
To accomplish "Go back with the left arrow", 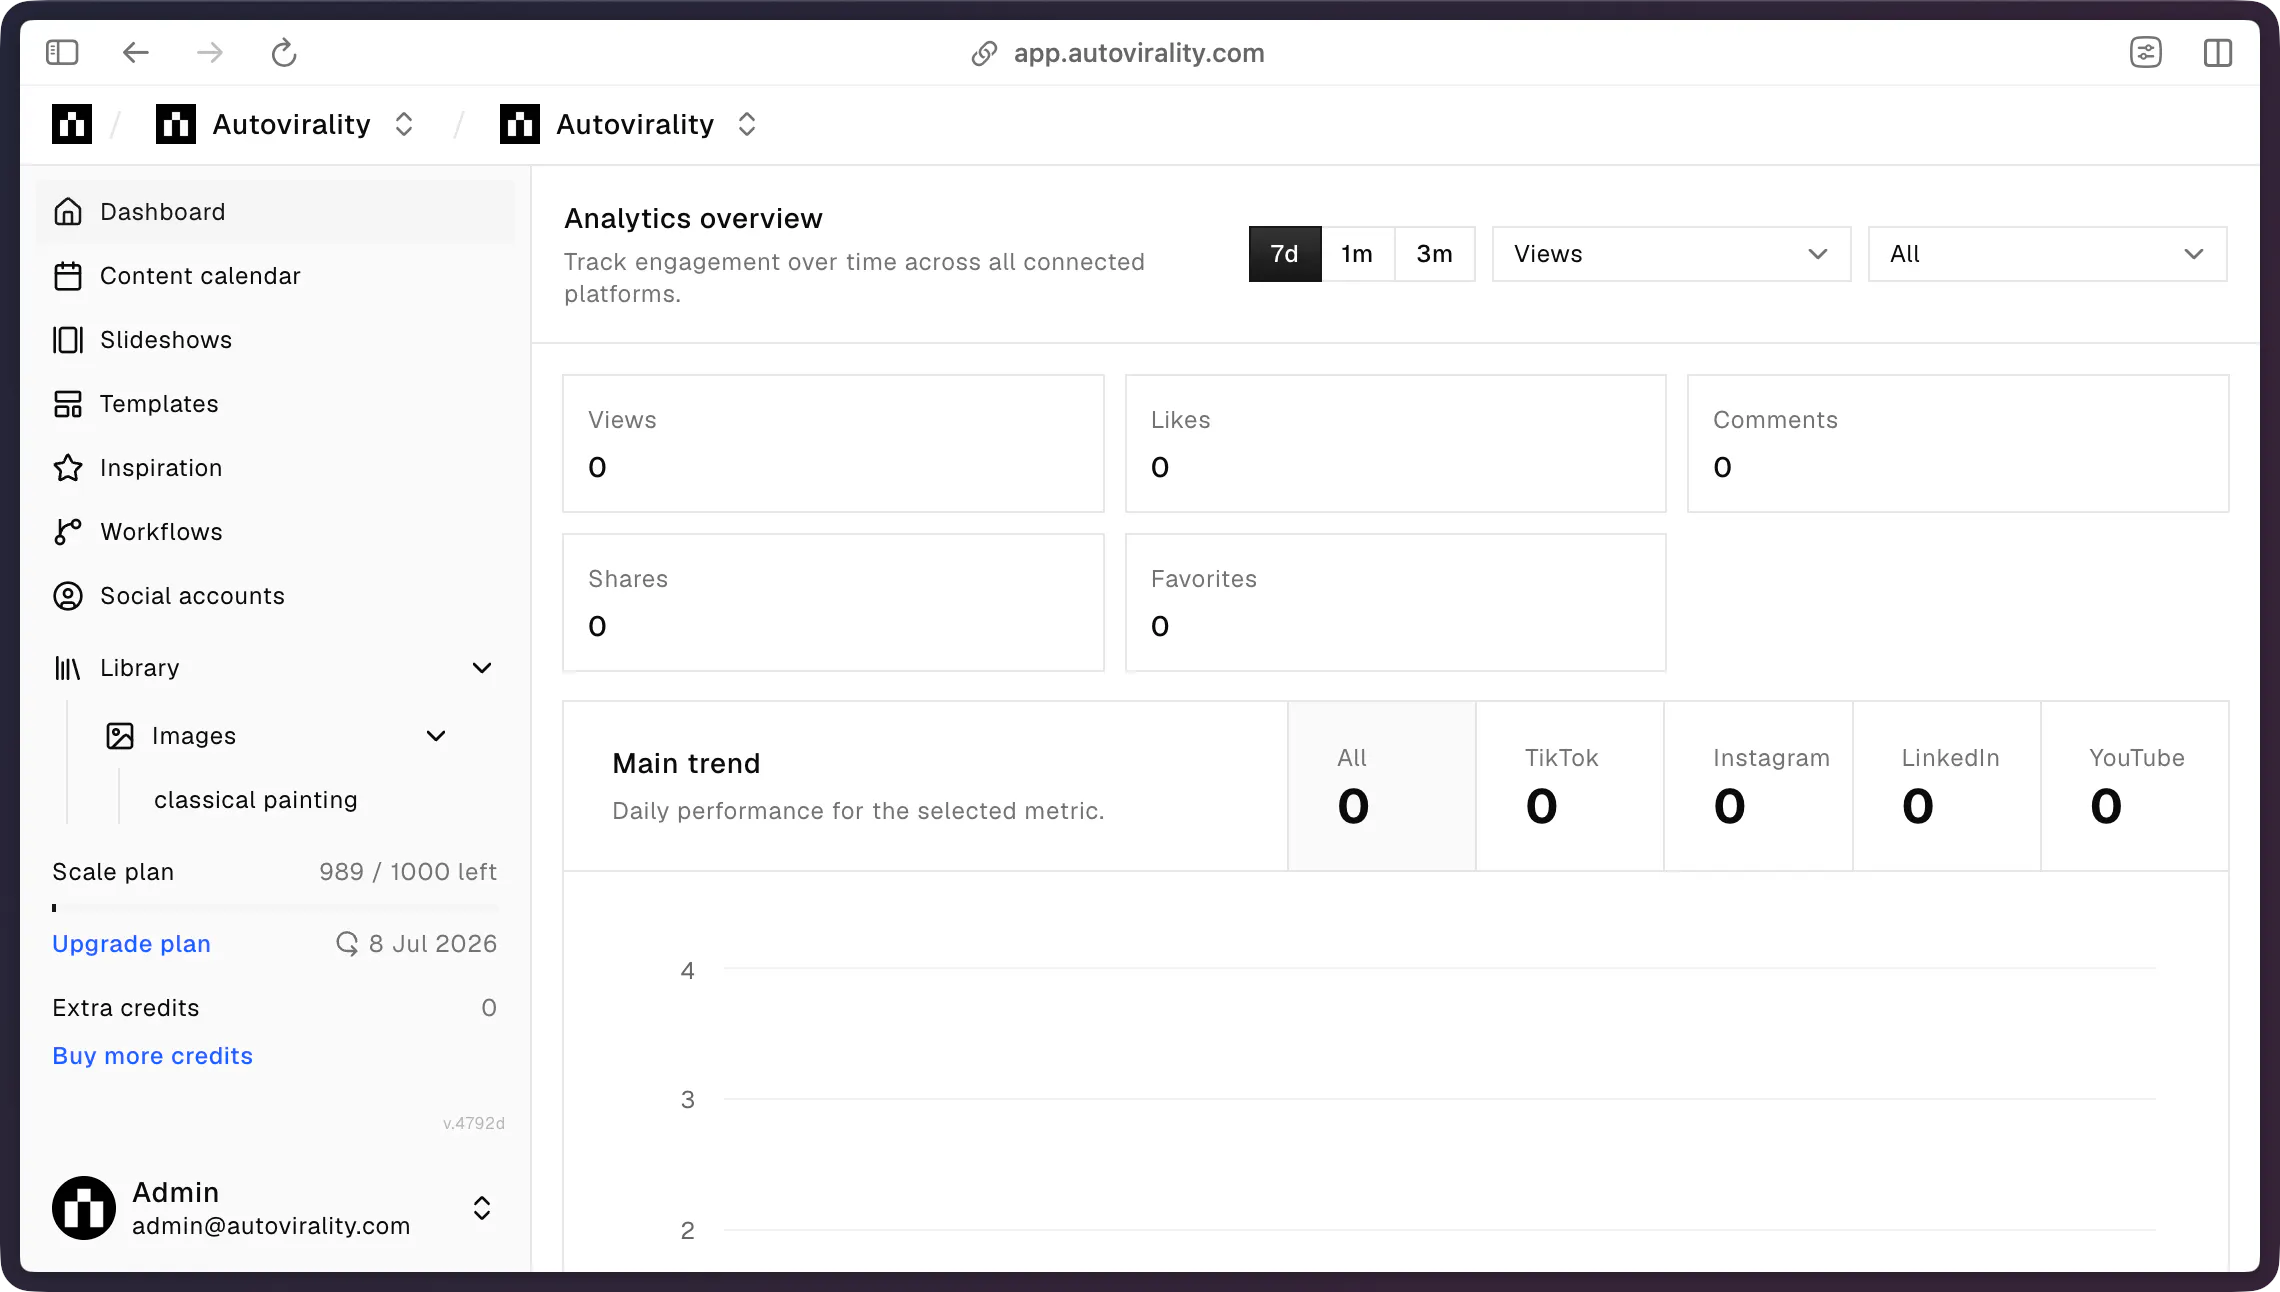I will (136, 52).
